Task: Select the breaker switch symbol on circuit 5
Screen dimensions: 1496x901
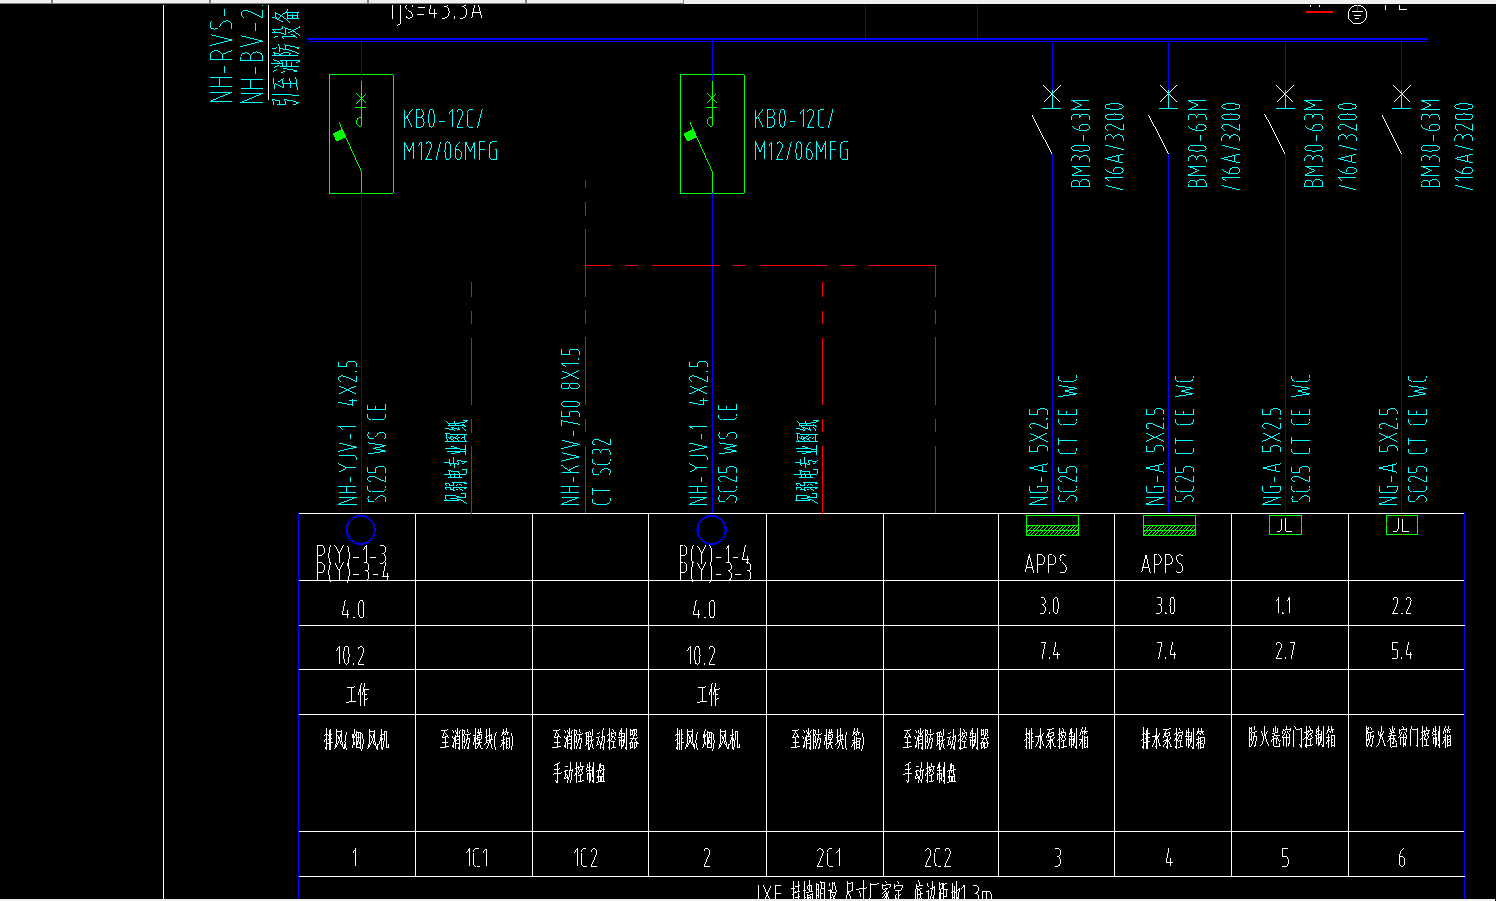Action: [1278, 120]
